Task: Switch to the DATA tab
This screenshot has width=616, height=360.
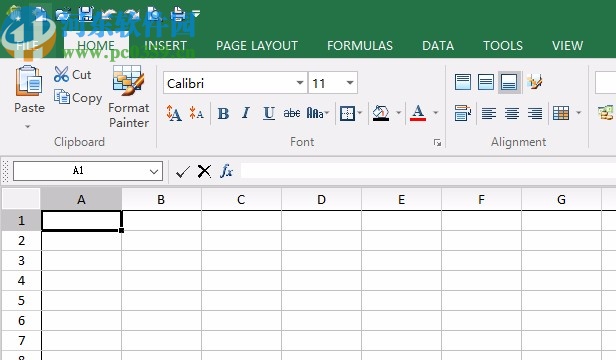Action: pos(438,46)
